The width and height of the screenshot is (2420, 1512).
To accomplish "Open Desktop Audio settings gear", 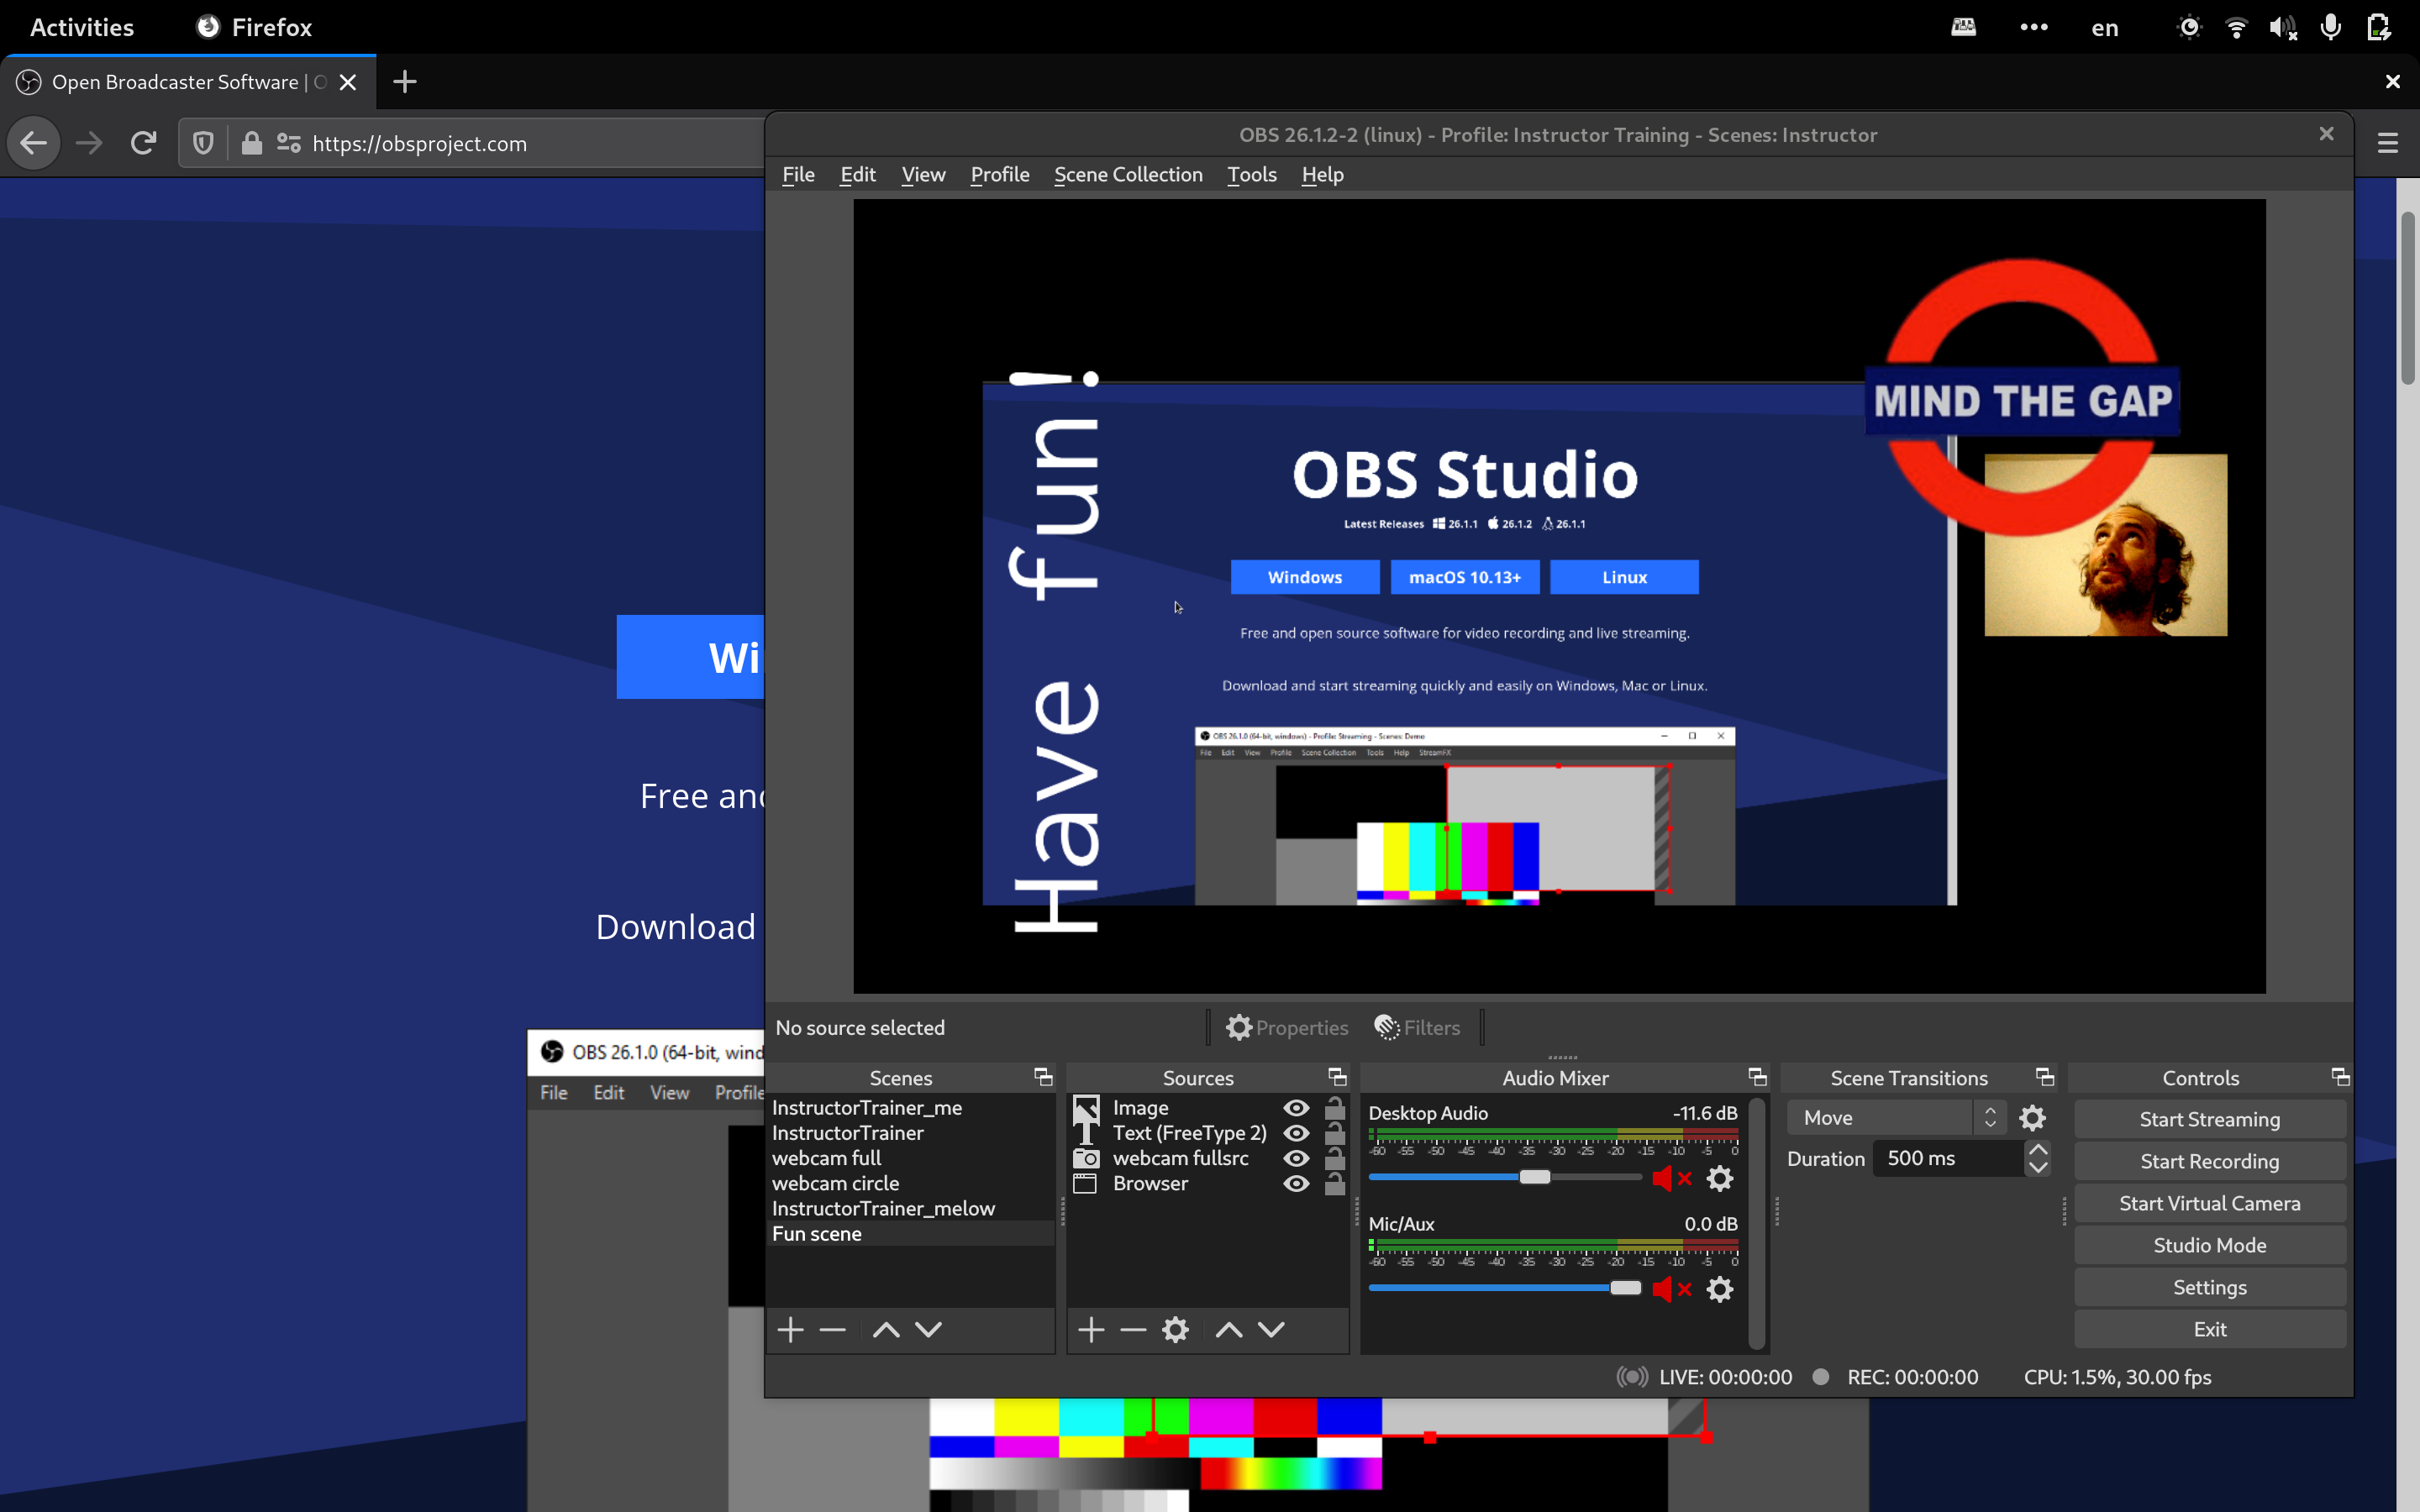I will tap(1720, 1178).
